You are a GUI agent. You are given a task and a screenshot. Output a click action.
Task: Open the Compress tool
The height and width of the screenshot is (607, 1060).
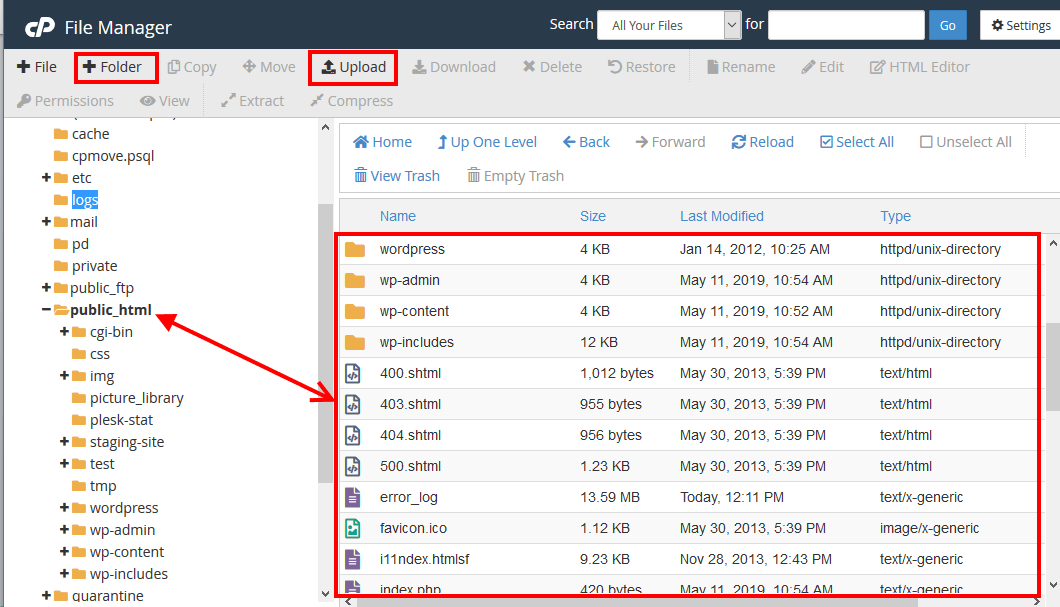(x=352, y=100)
